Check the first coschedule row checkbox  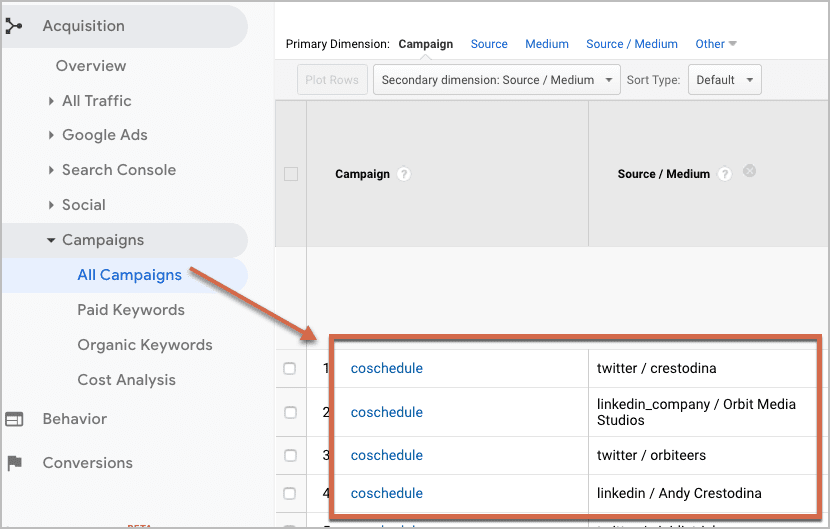coord(290,368)
